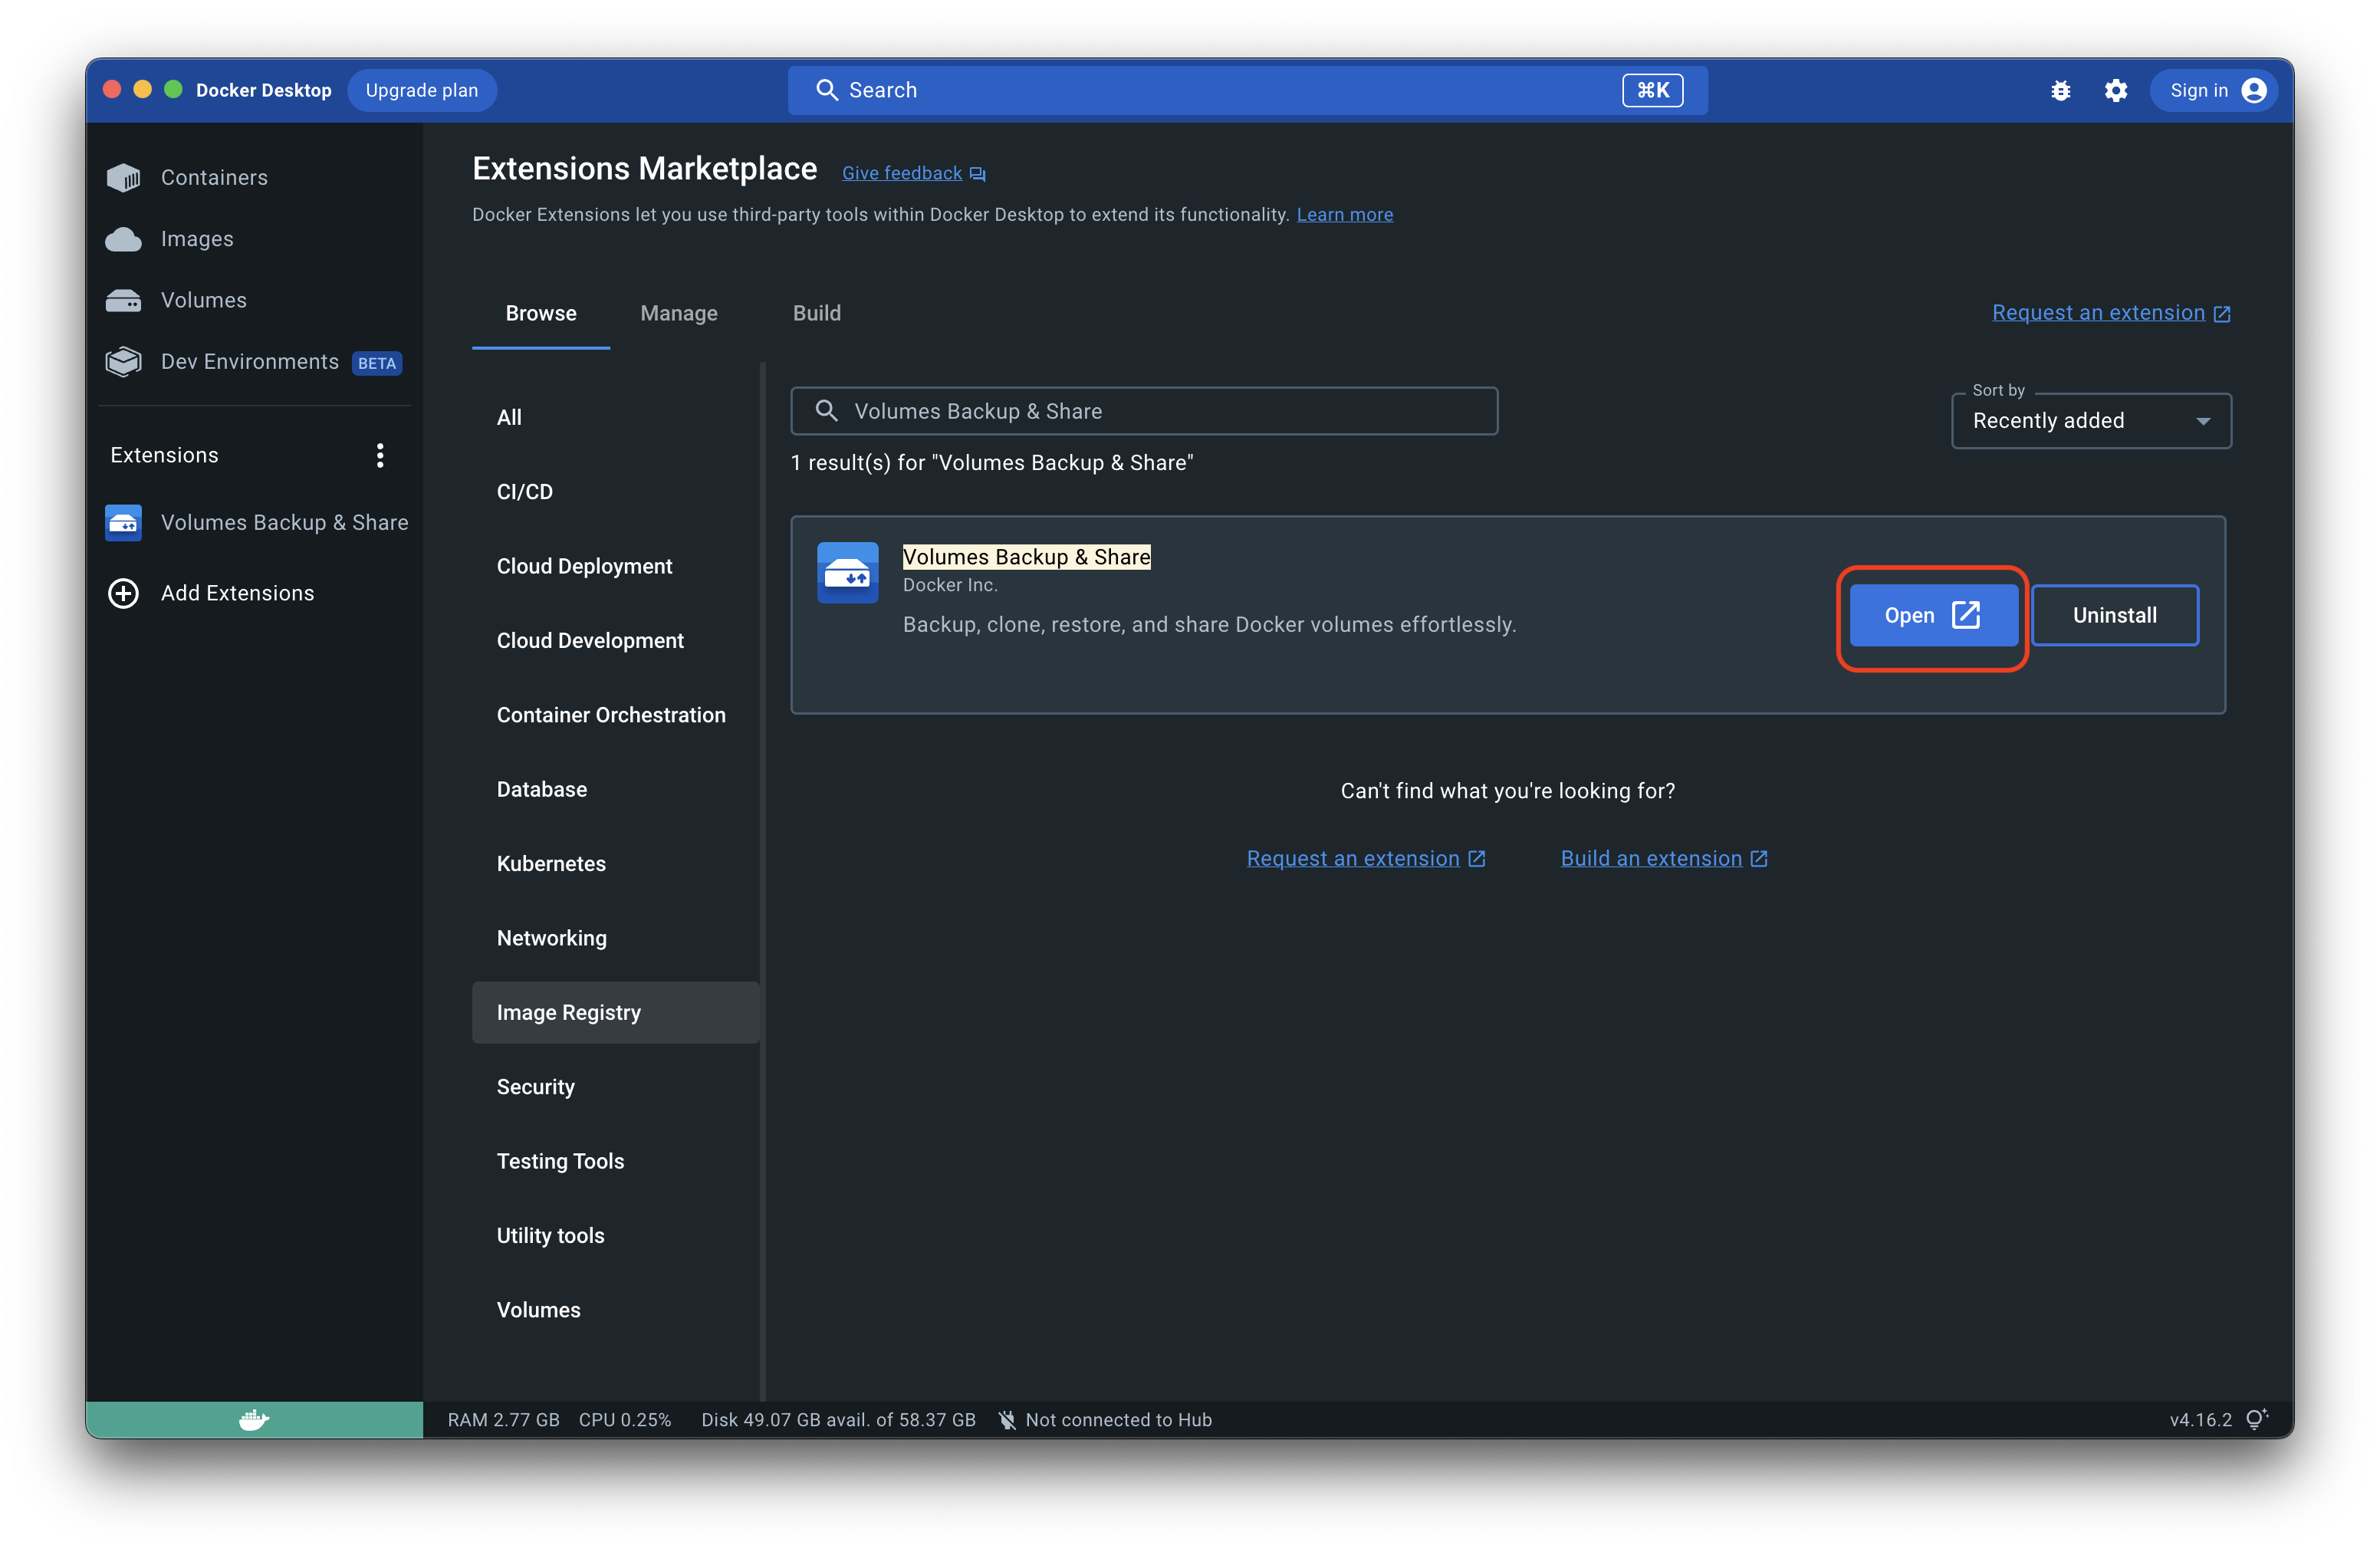The height and width of the screenshot is (1552, 2380).
Task: Click the Give feedback link
Action: (x=902, y=173)
